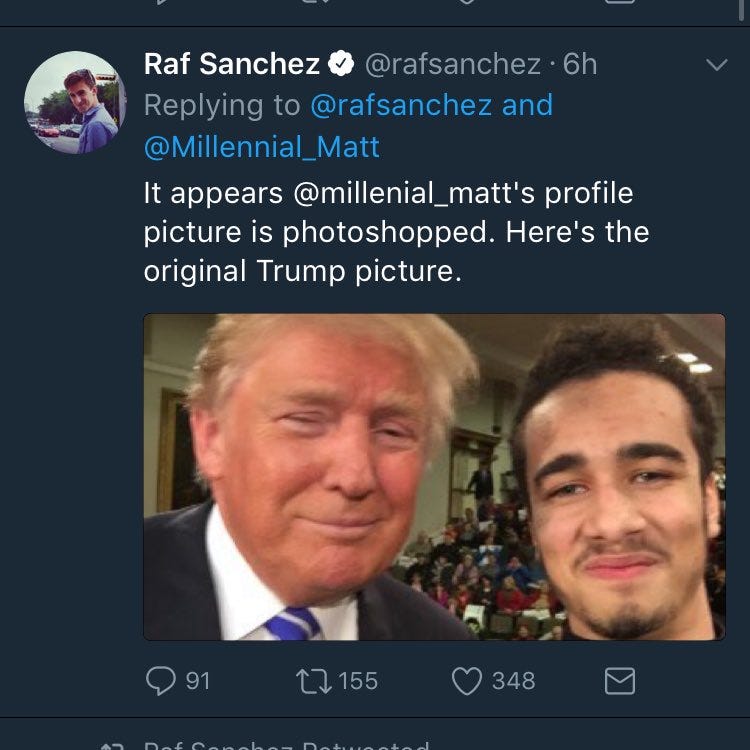Click the 155 retweets count
Viewport: 750px width, 750px height.
pos(357,681)
